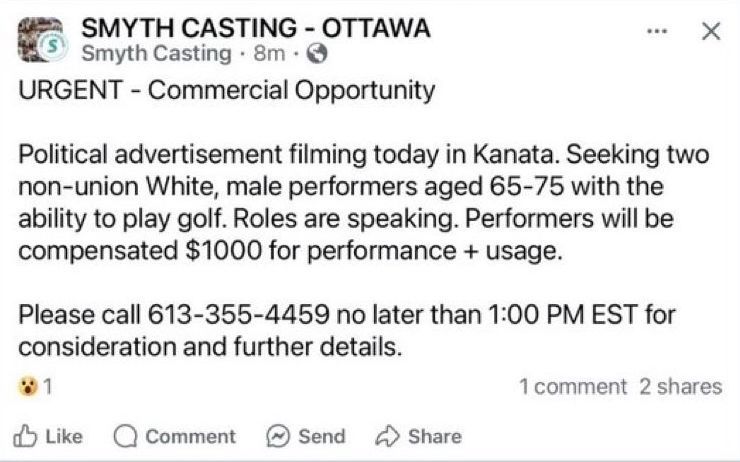View the 2 shares list
This screenshot has width=740, height=462.
[x=681, y=386]
